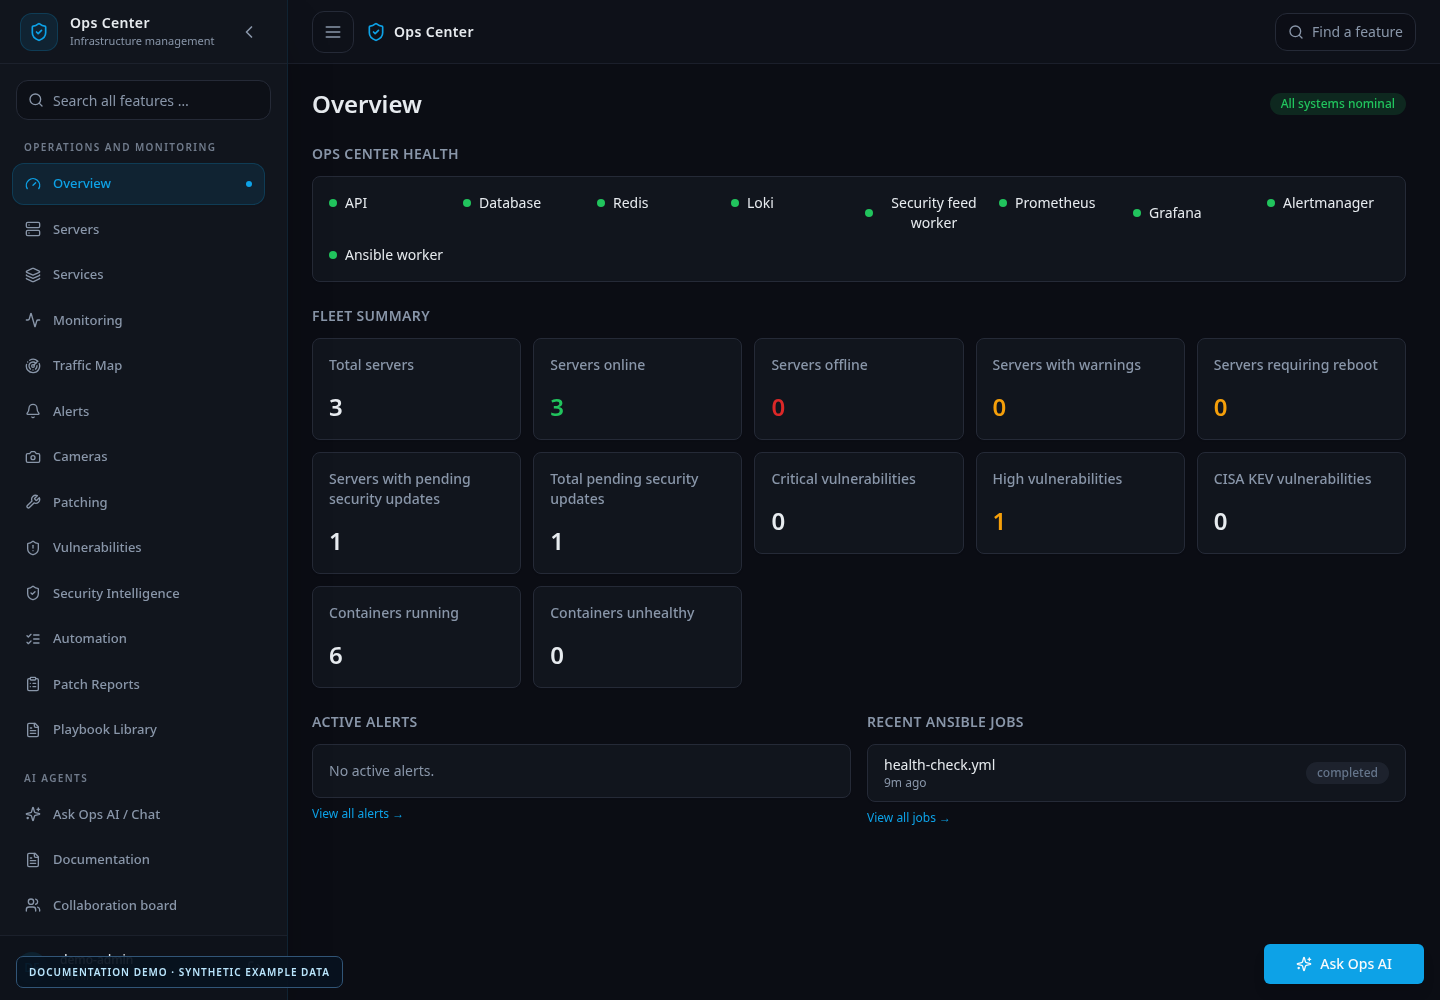Go to Servers page

138,229
